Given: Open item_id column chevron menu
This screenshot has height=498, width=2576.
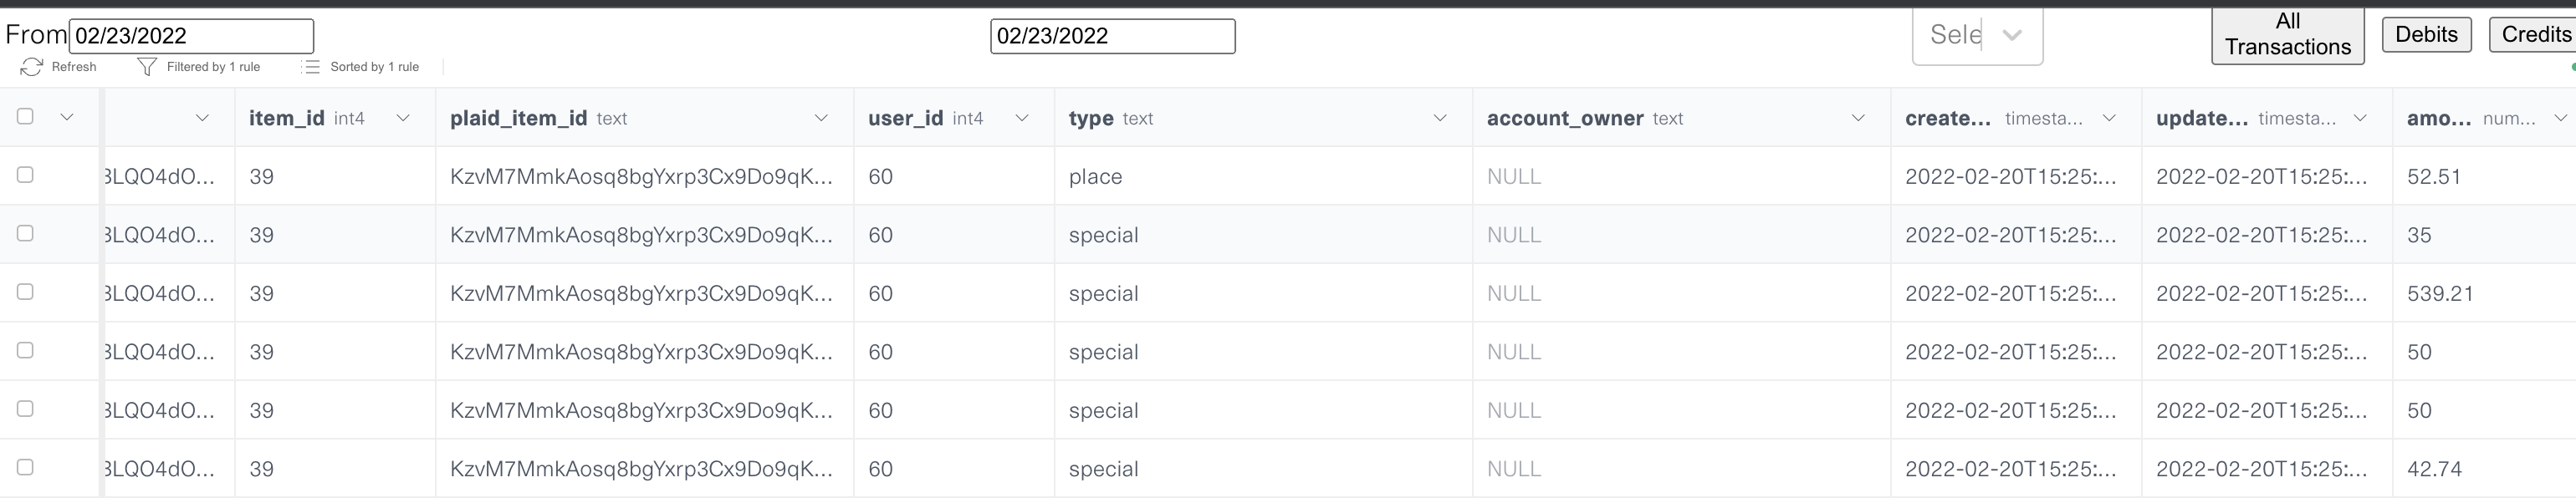Looking at the screenshot, I should pyautogui.click(x=403, y=118).
